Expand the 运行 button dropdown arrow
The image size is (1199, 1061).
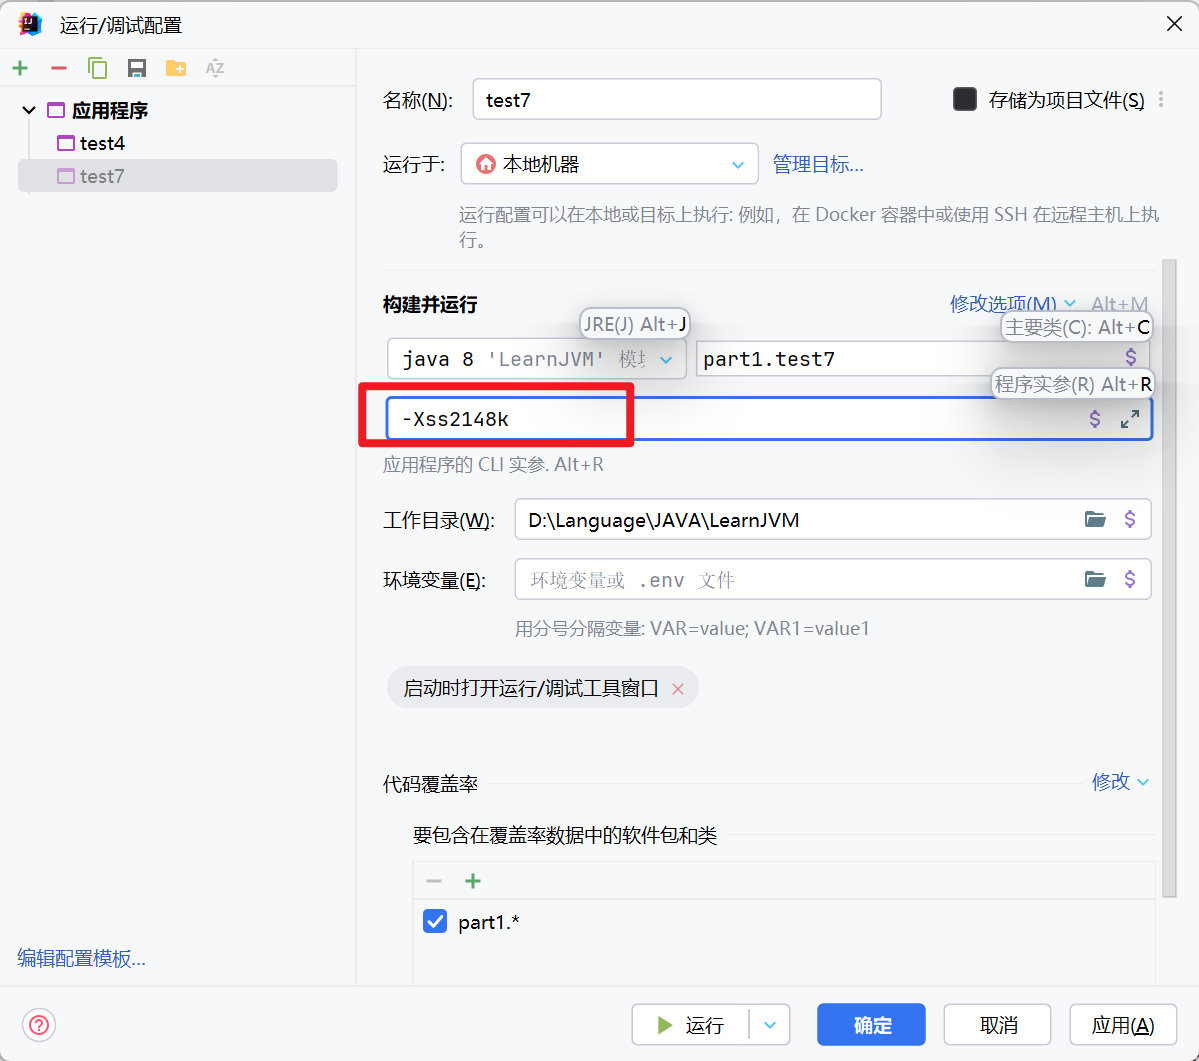769,1024
